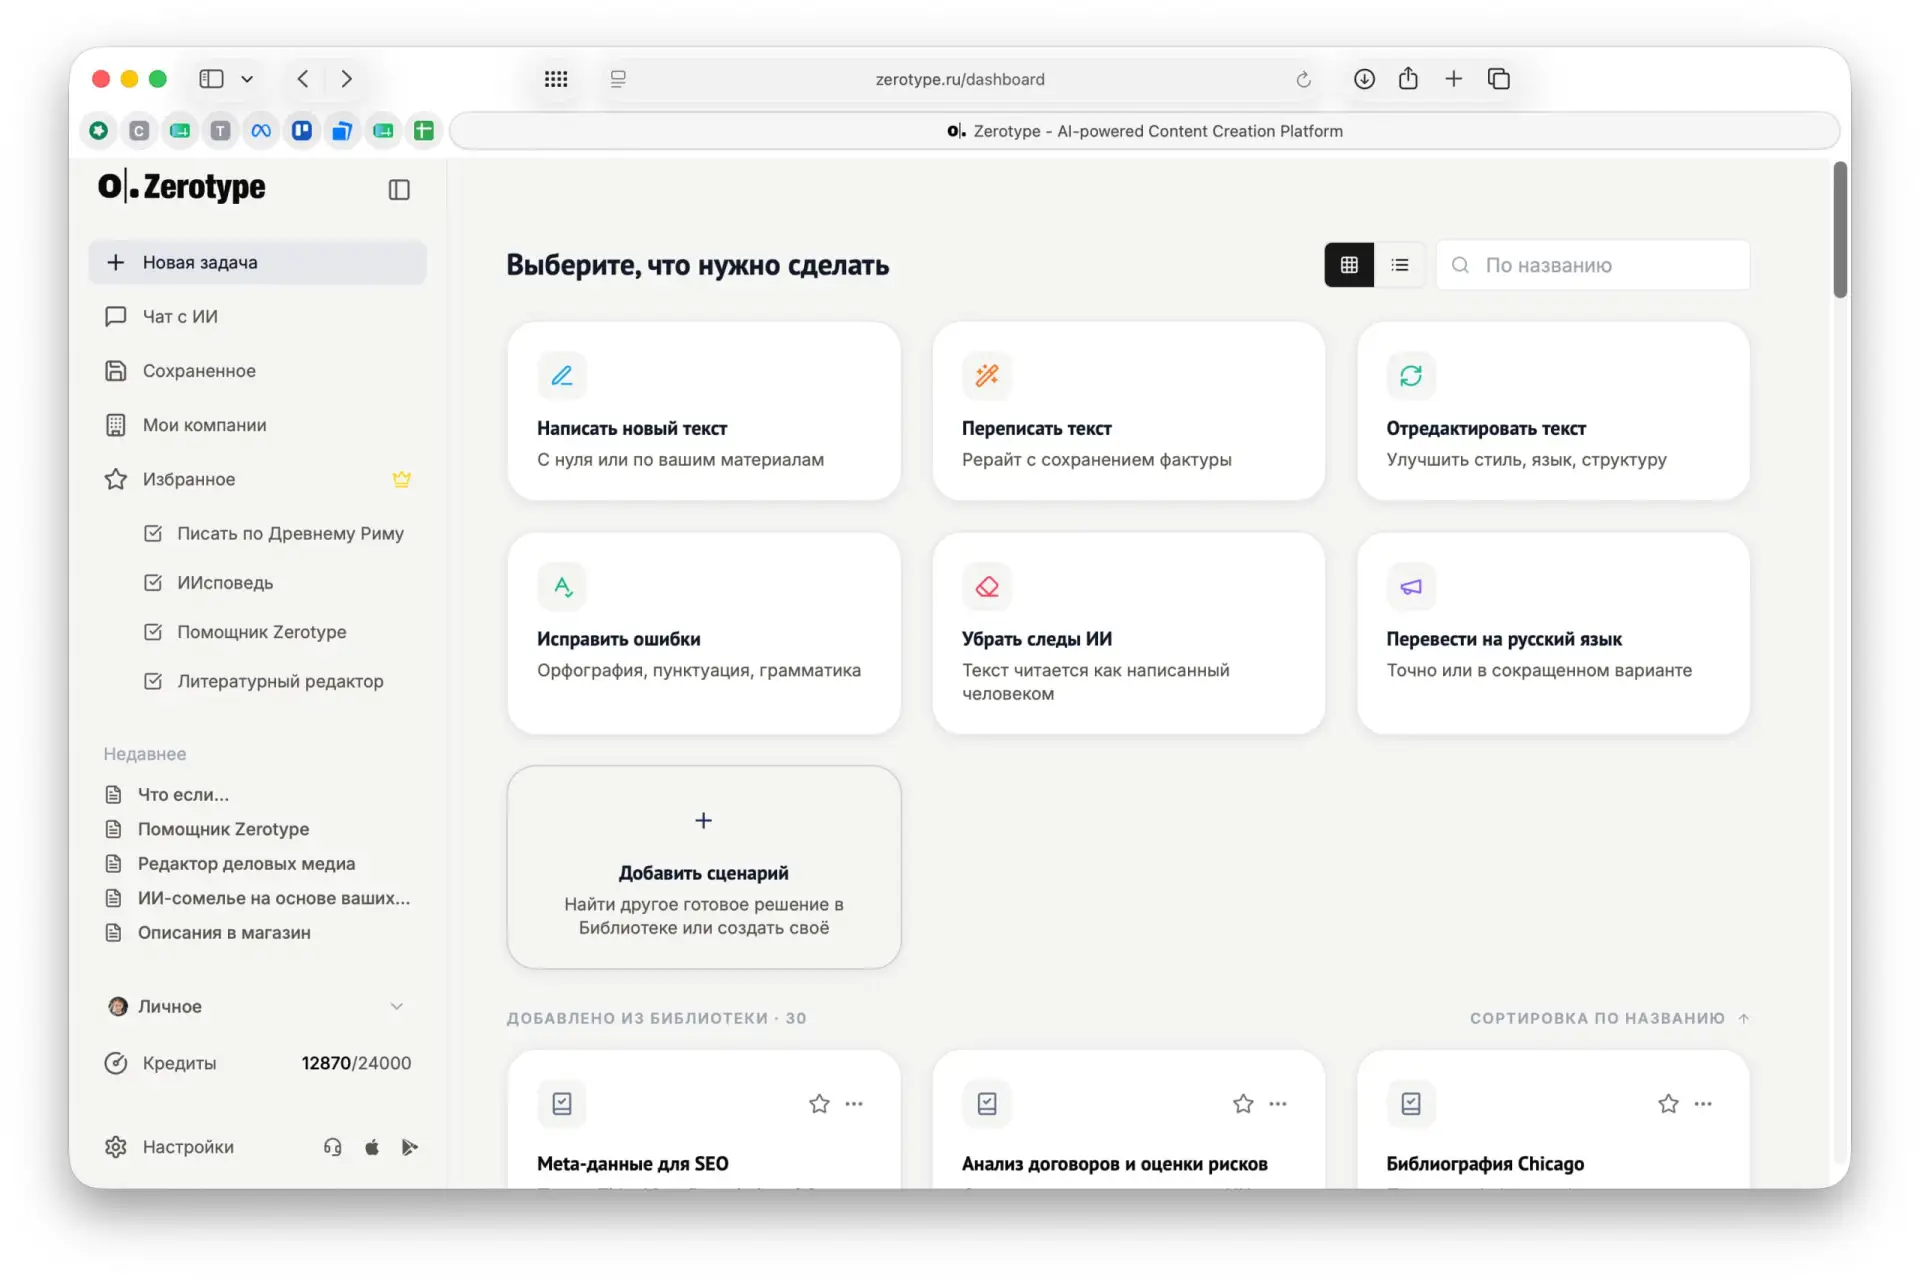Open Safari tab group dropdown chevron
This screenshot has width=1920, height=1280.
click(x=247, y=79)
